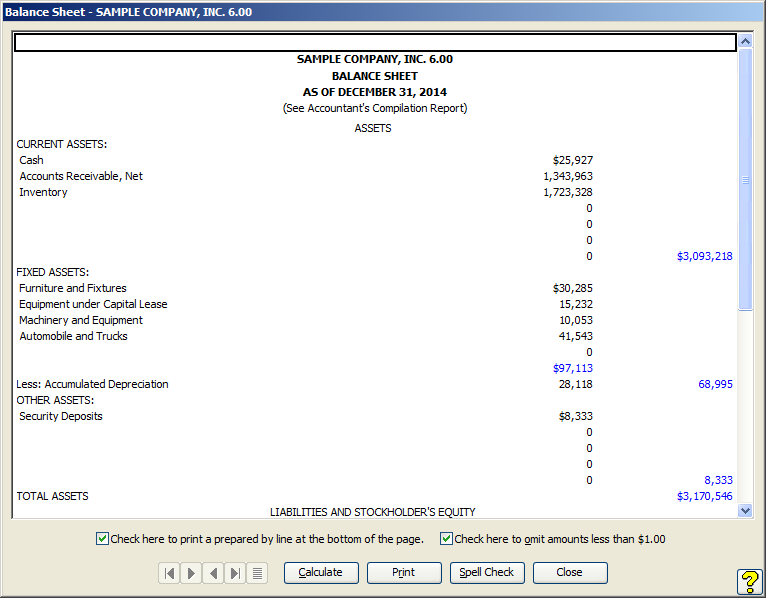
Task: Click the lines list icon beside the navigation arrows
Action: (x=257, y=573)
